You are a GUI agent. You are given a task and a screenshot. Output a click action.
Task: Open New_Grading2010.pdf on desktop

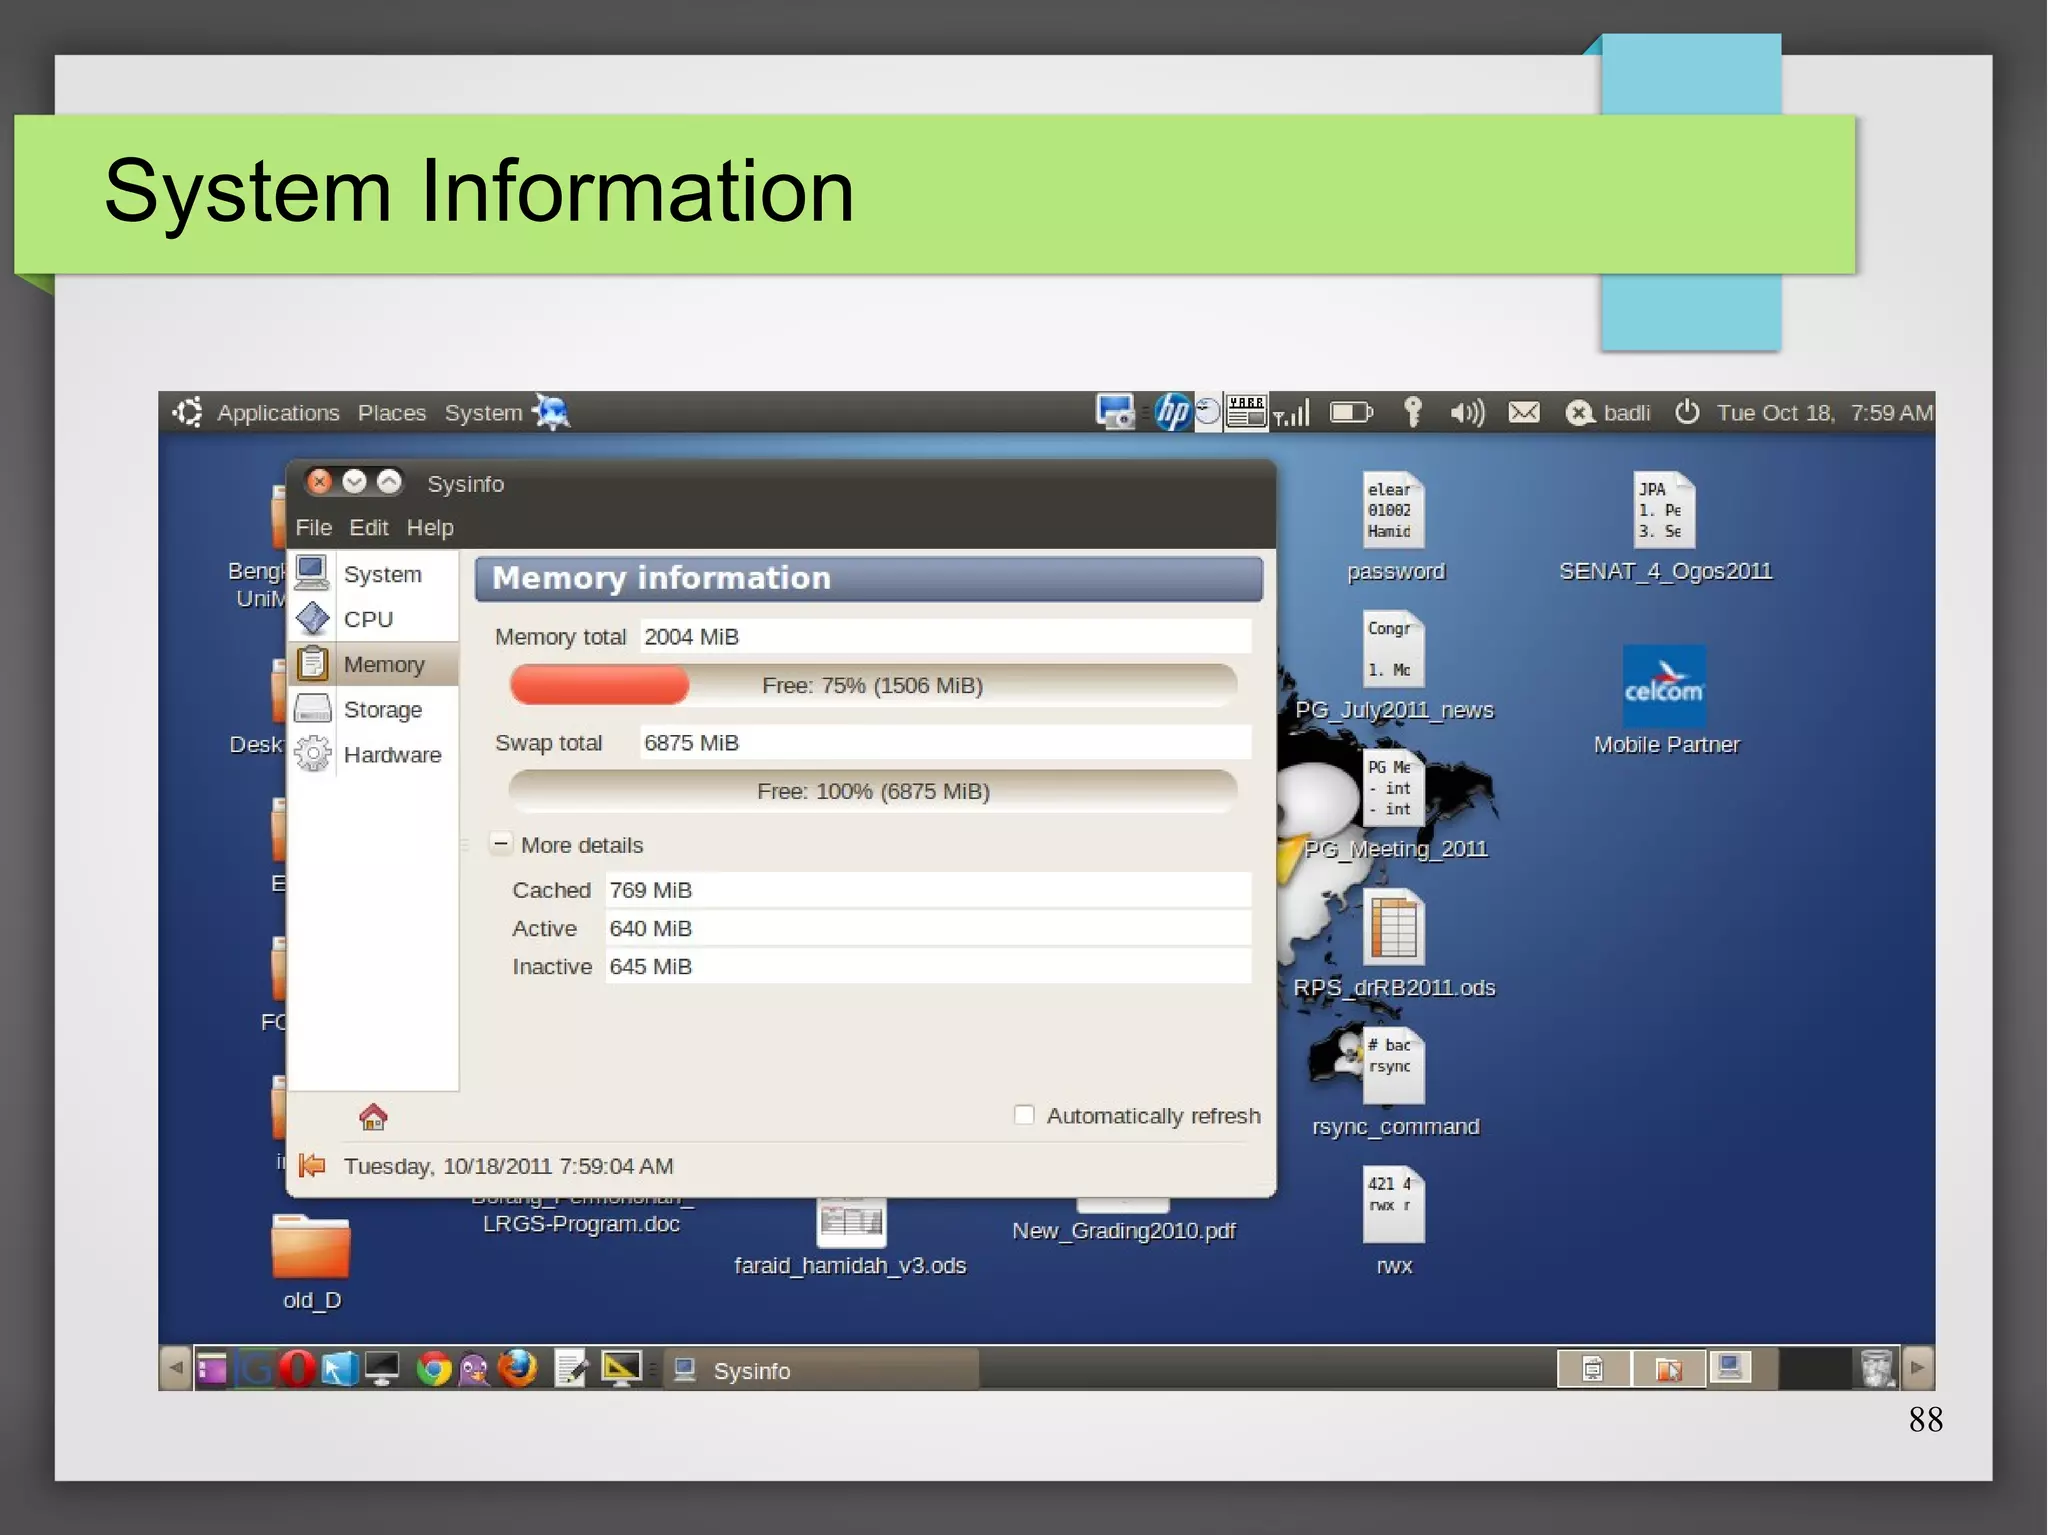pos(1123,1230)
